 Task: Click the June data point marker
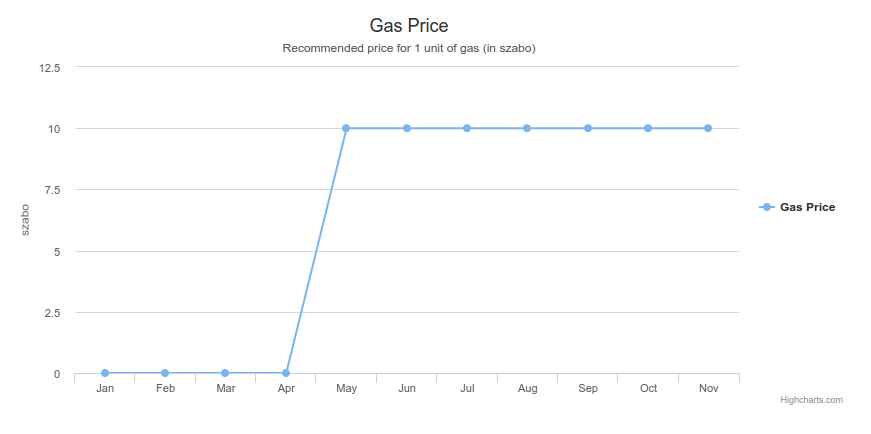[407, 128]
